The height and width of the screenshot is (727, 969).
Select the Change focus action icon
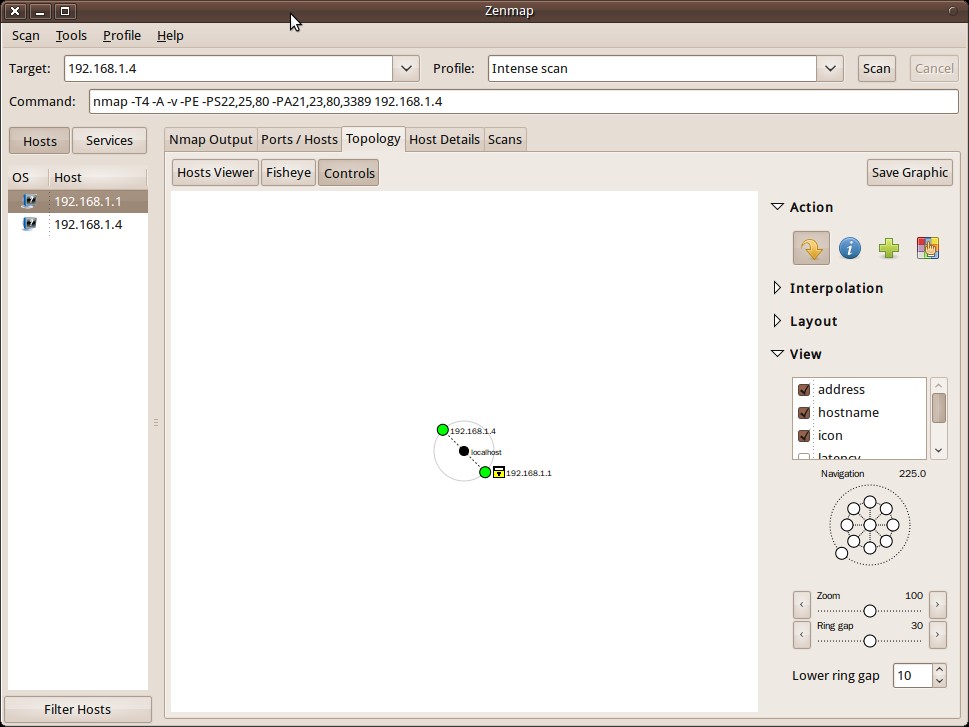[811, 249]
